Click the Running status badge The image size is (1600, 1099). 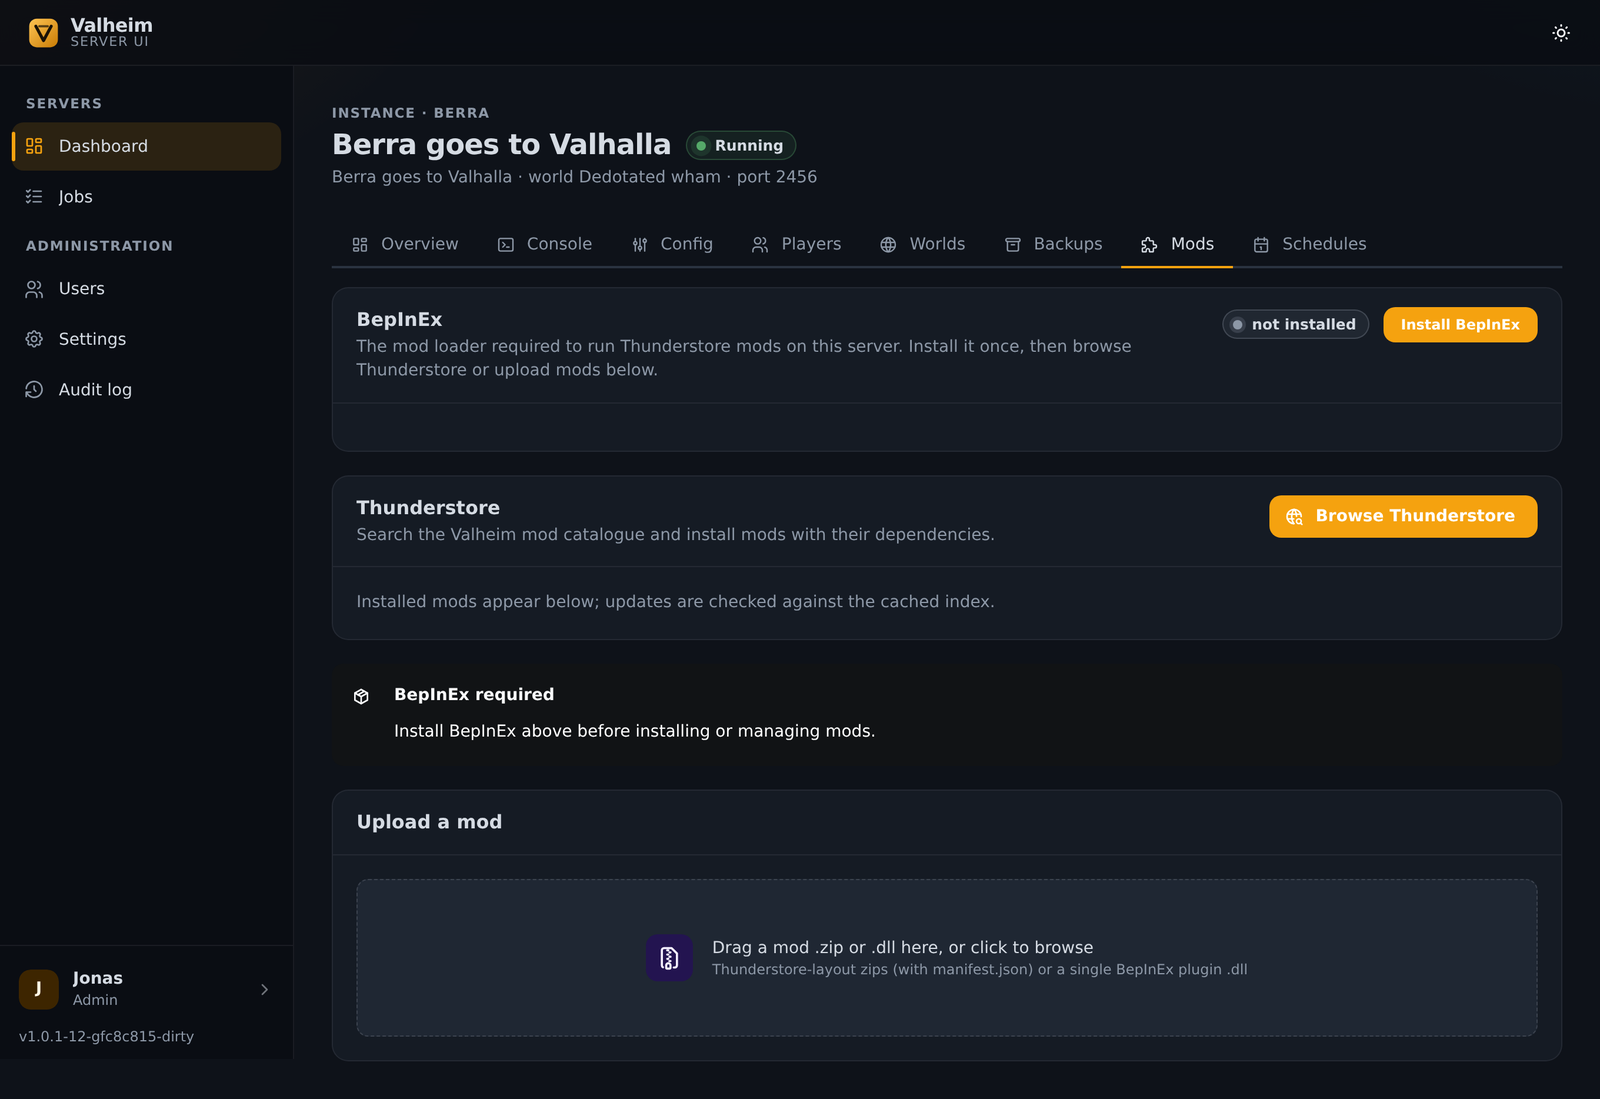pos(741,145)
